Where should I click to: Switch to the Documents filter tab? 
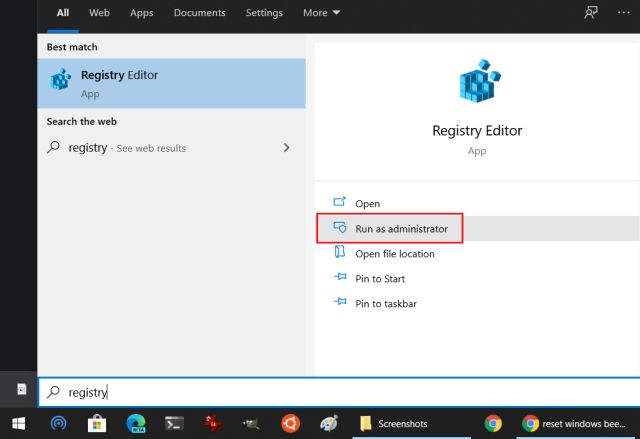199,13
